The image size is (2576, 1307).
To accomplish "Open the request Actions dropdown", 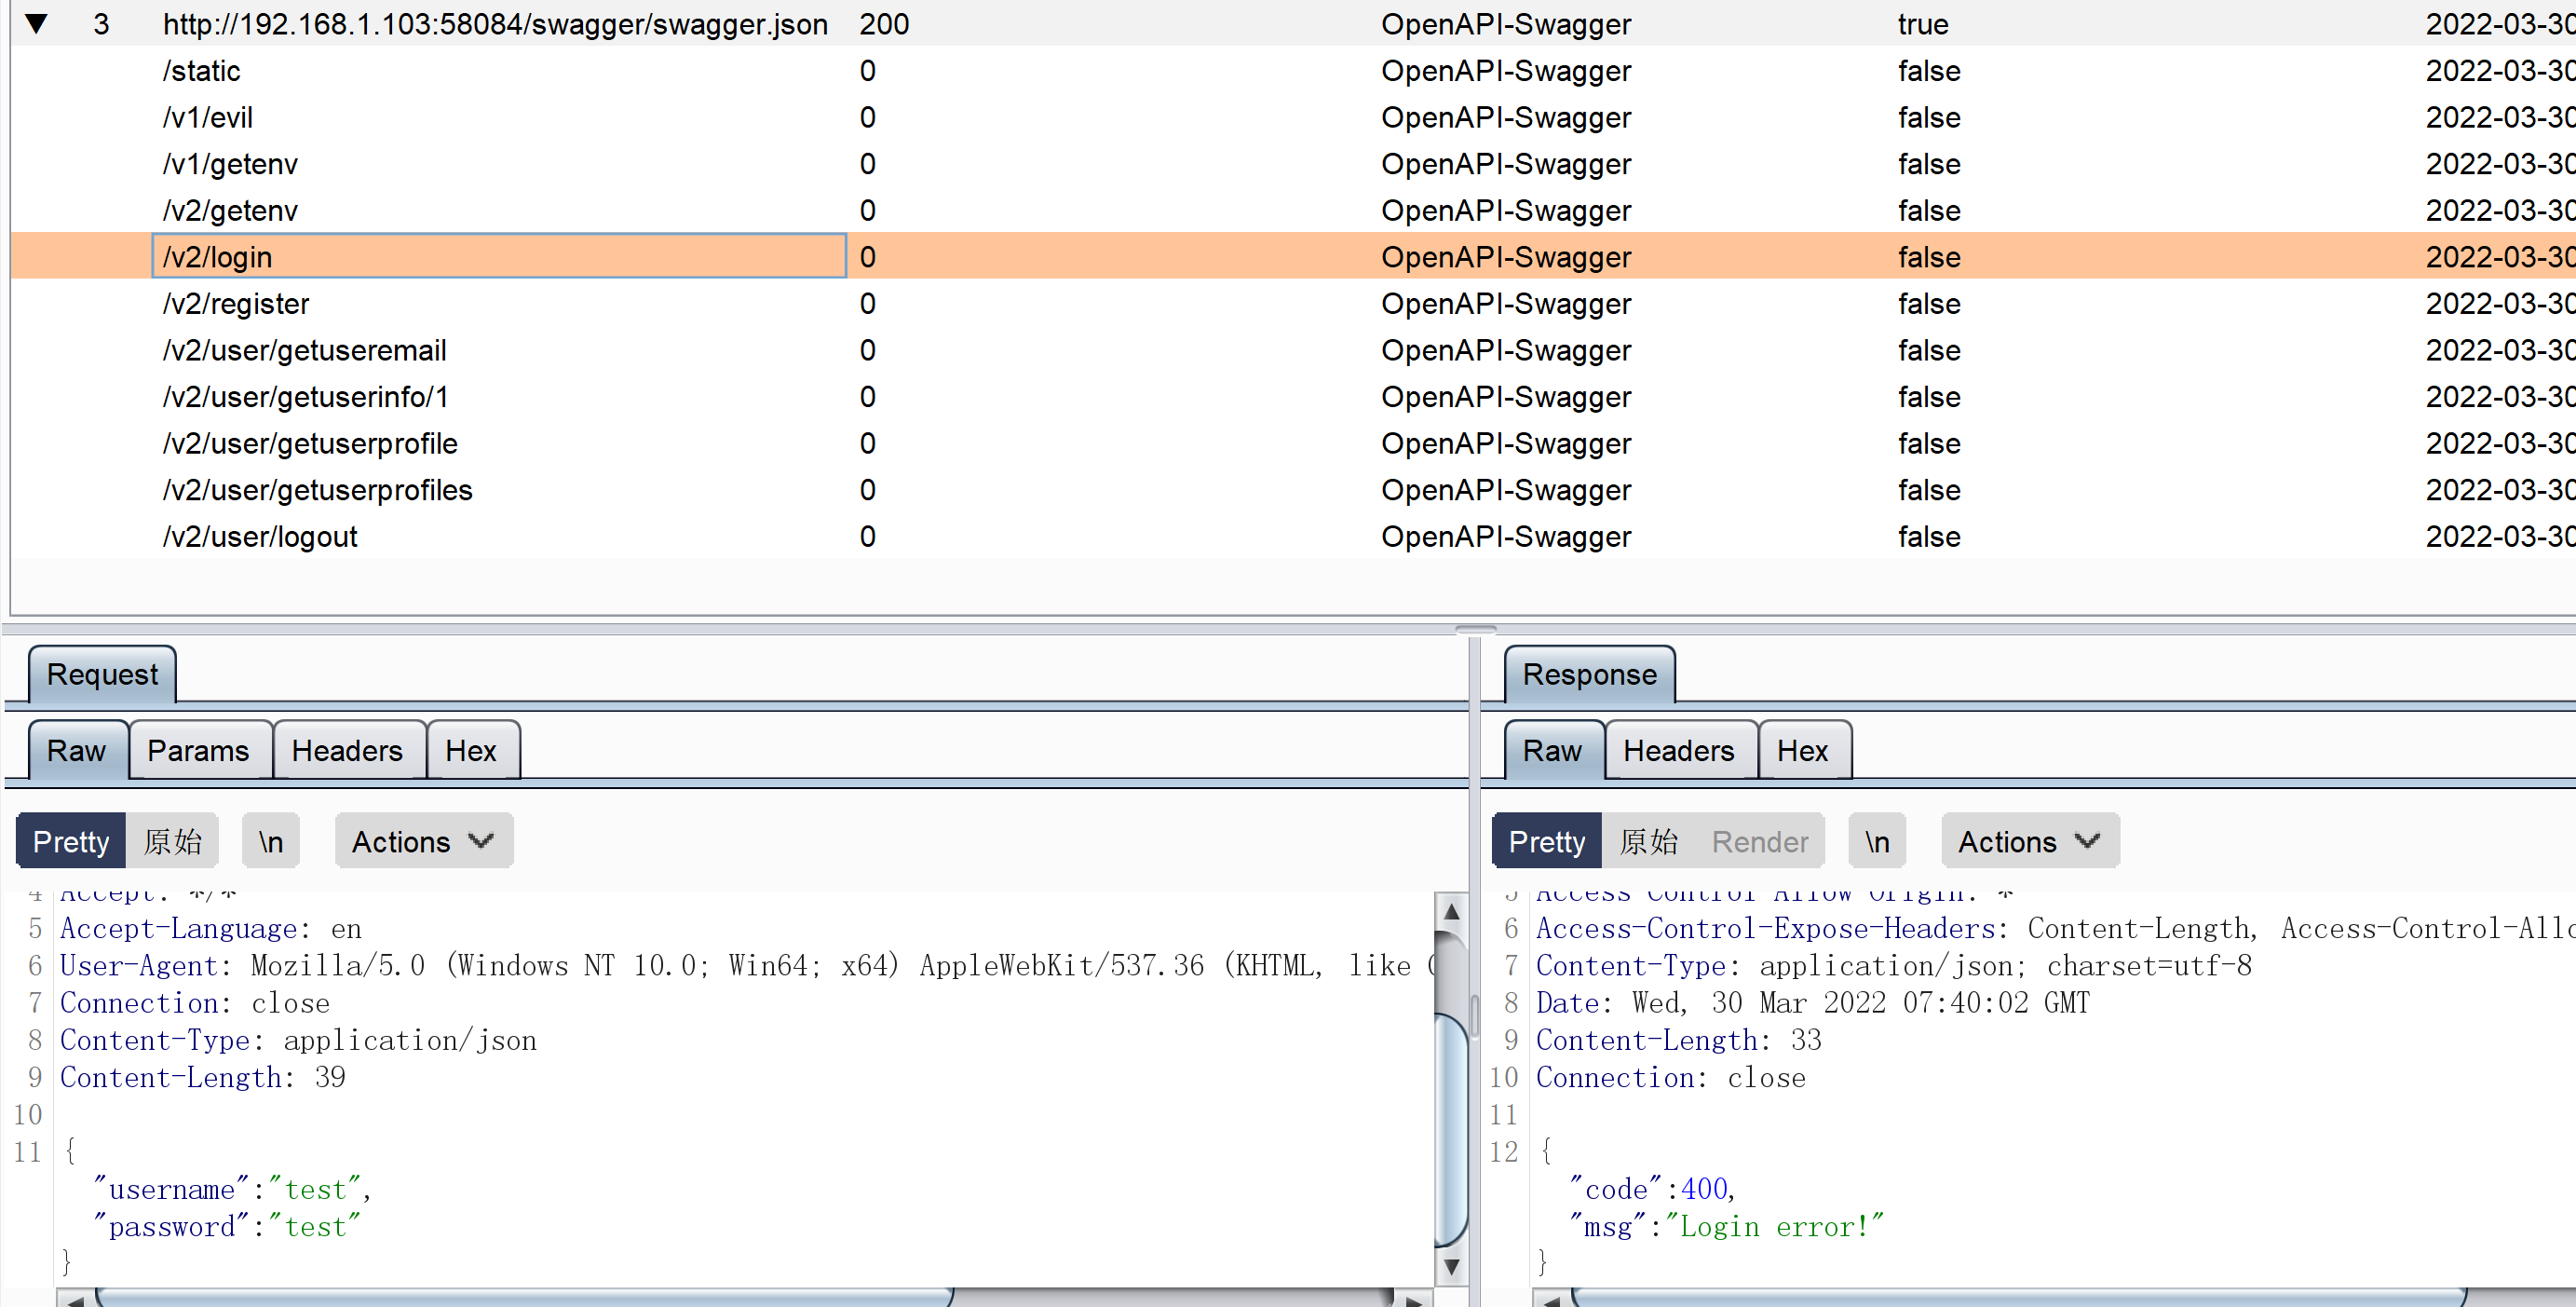I will point(423,841).
